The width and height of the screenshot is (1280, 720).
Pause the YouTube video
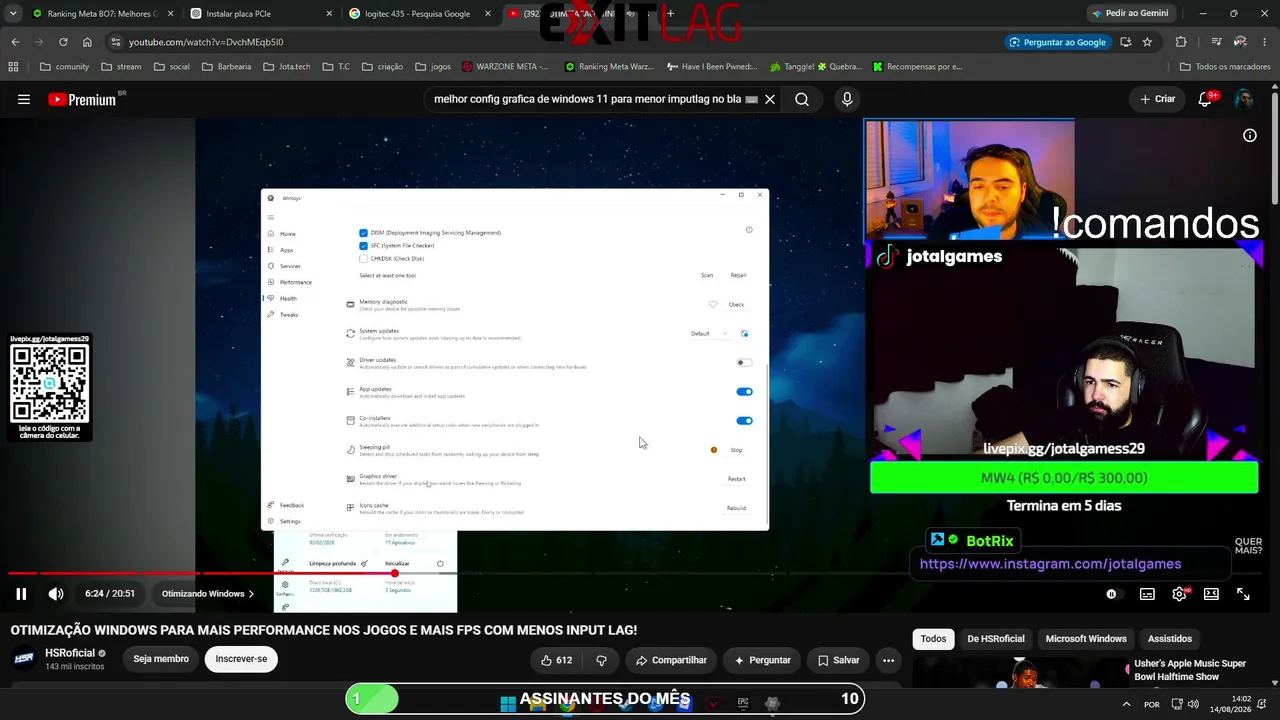(21, 594)
